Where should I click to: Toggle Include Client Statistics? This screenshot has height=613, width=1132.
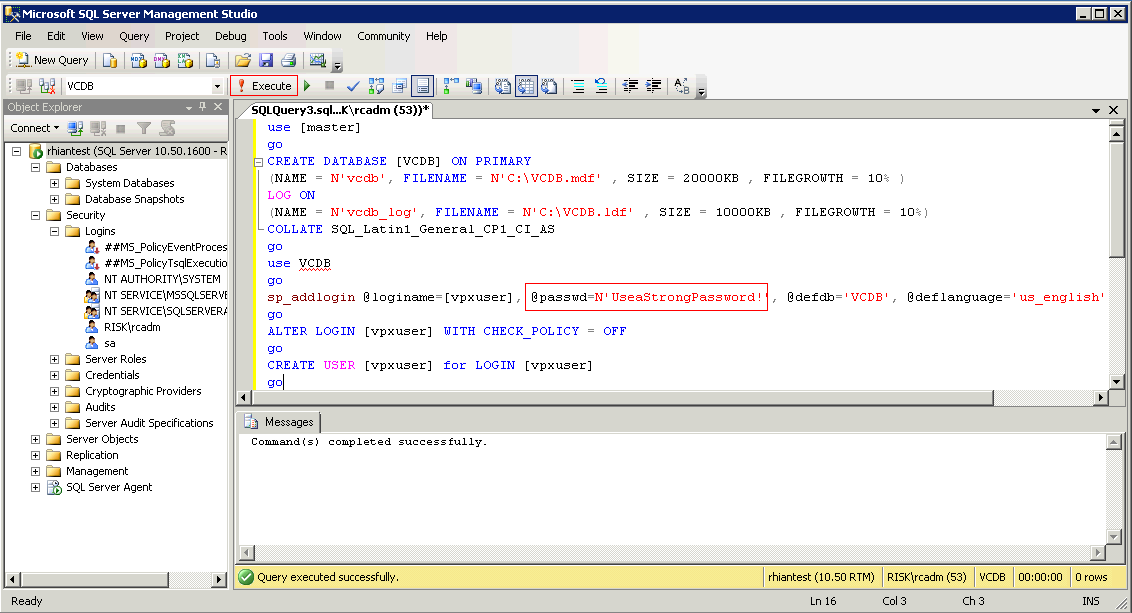tap(474, 86)
